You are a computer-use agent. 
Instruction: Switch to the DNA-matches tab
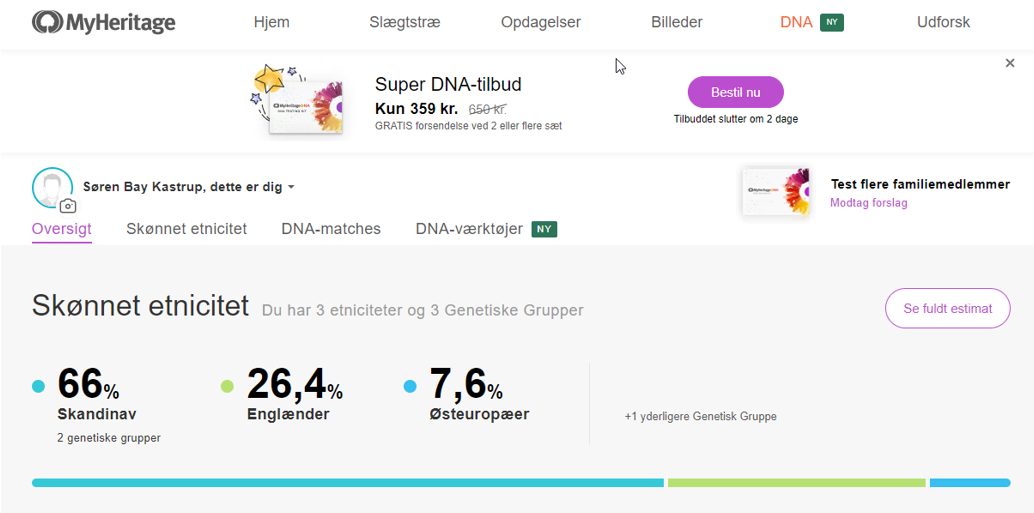331,229
